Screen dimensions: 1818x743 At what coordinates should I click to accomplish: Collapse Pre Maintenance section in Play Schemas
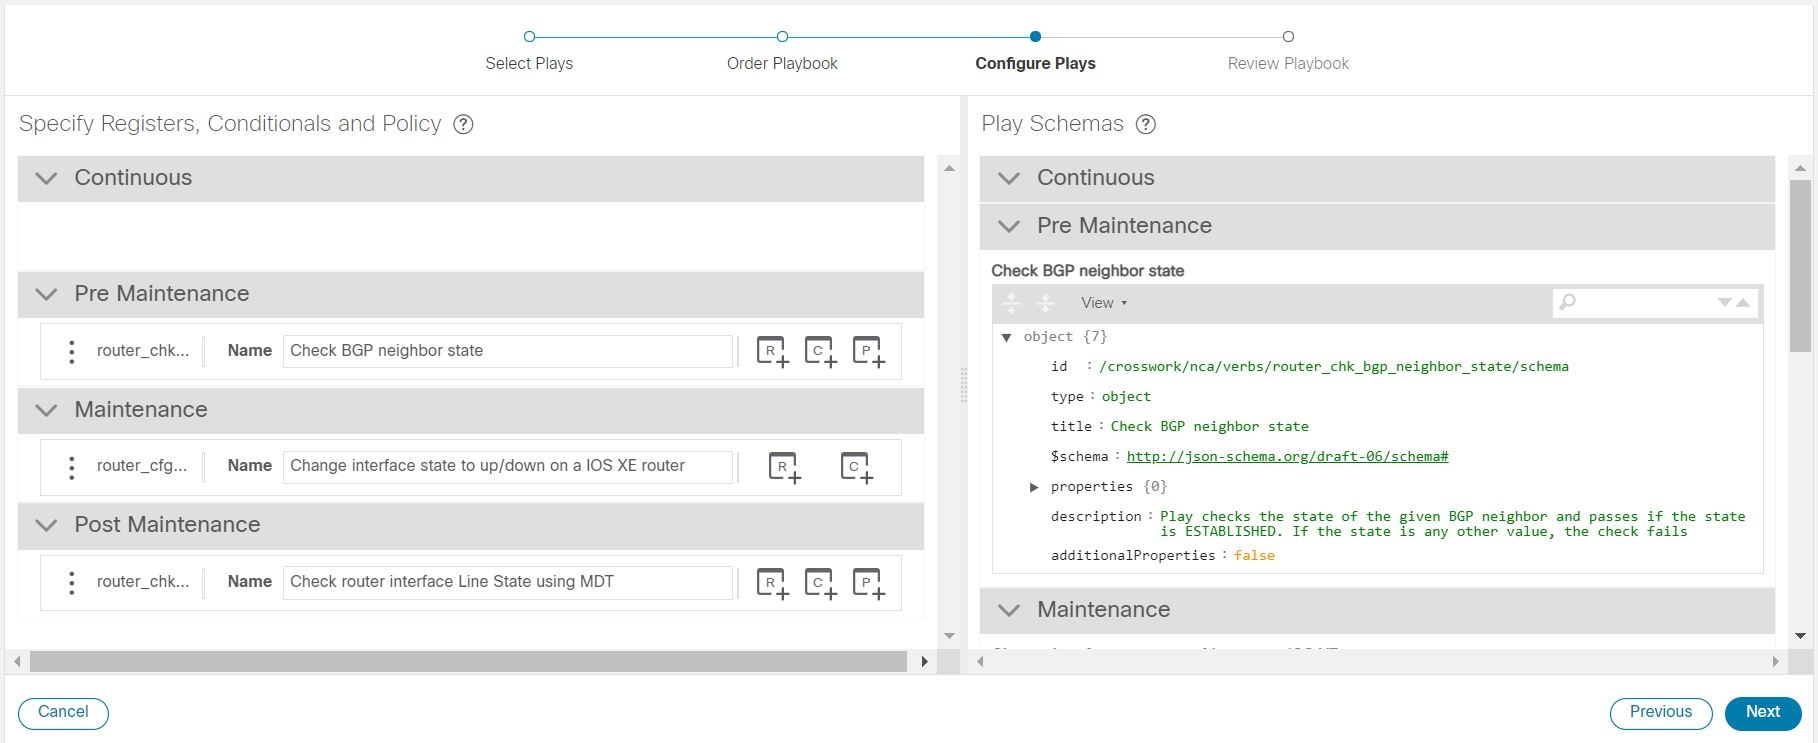click(x=1009, y=226)
